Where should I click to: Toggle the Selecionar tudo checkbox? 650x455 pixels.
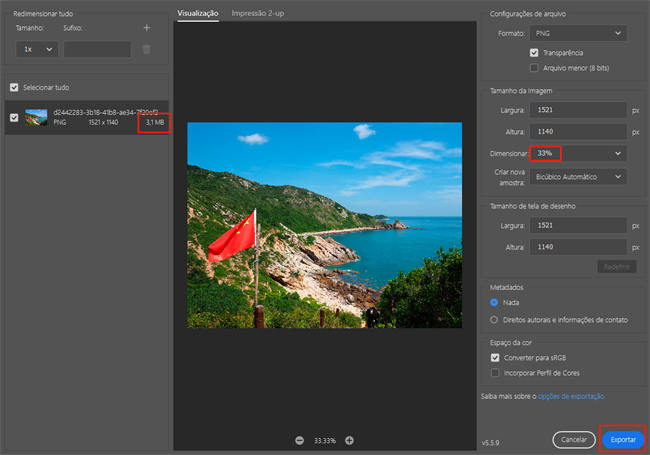pyautogui.click(x=14, y=87)
